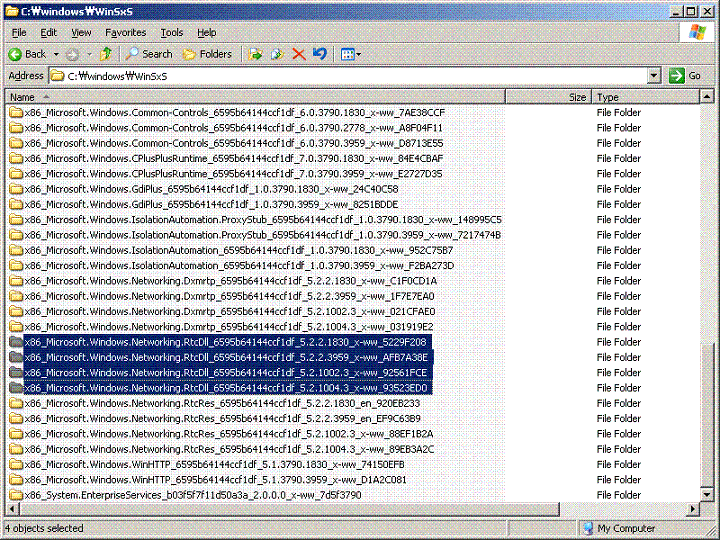Select folder icon of RtcDll 5.2.2.1830
This screenshot has height=540, width=720.
point(16,342)
